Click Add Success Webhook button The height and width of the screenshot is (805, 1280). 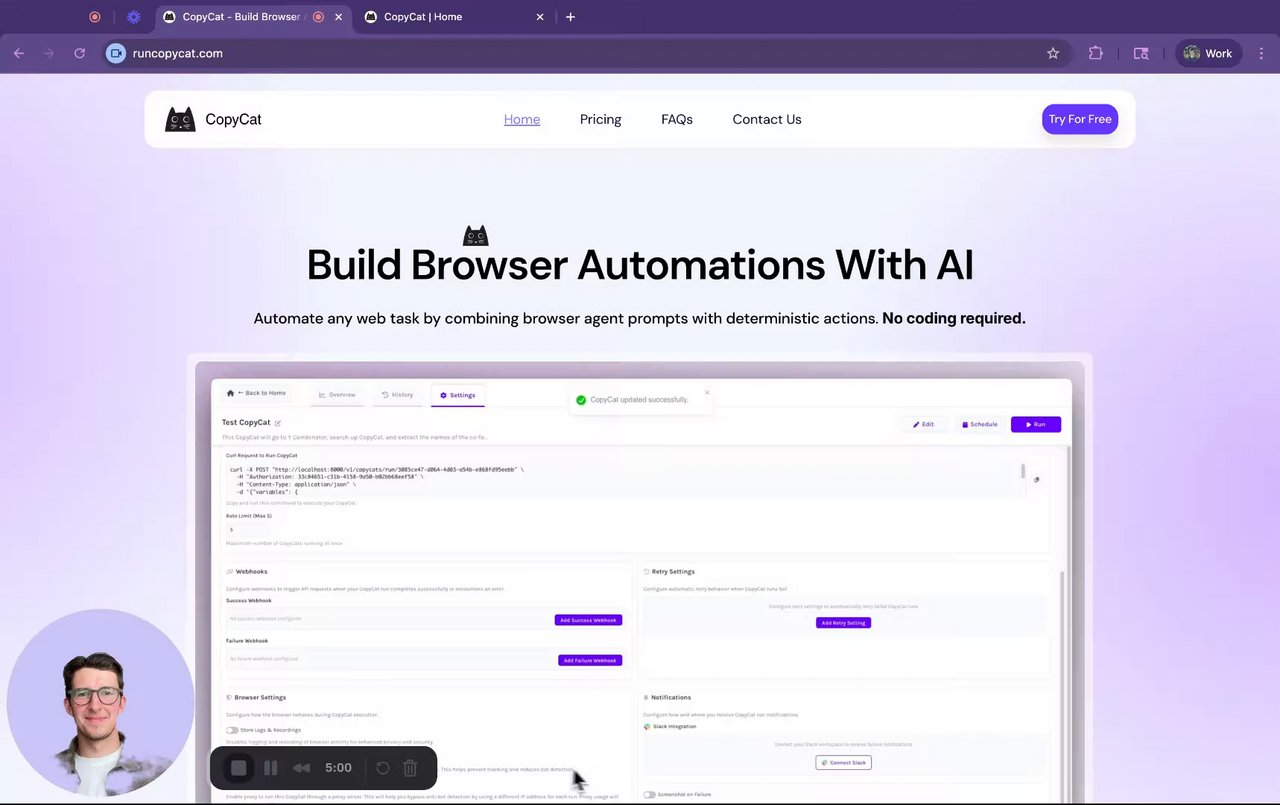click(x=588, y=620)
